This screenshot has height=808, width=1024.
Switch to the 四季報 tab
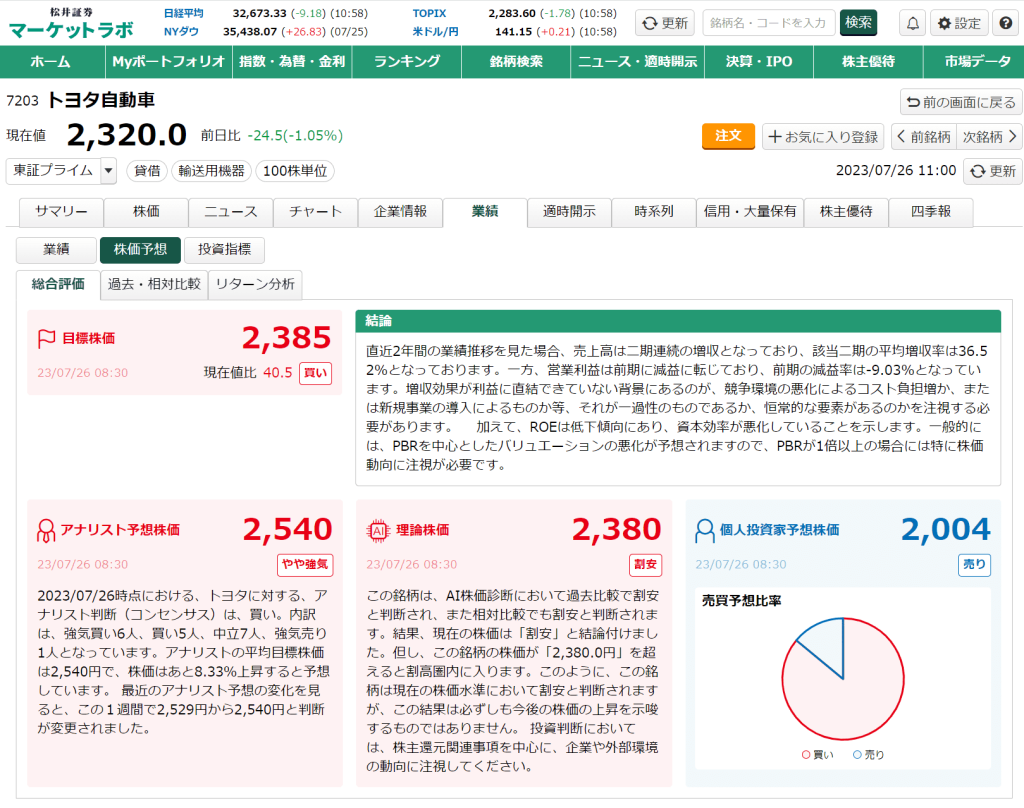click(x=931, y=212)
